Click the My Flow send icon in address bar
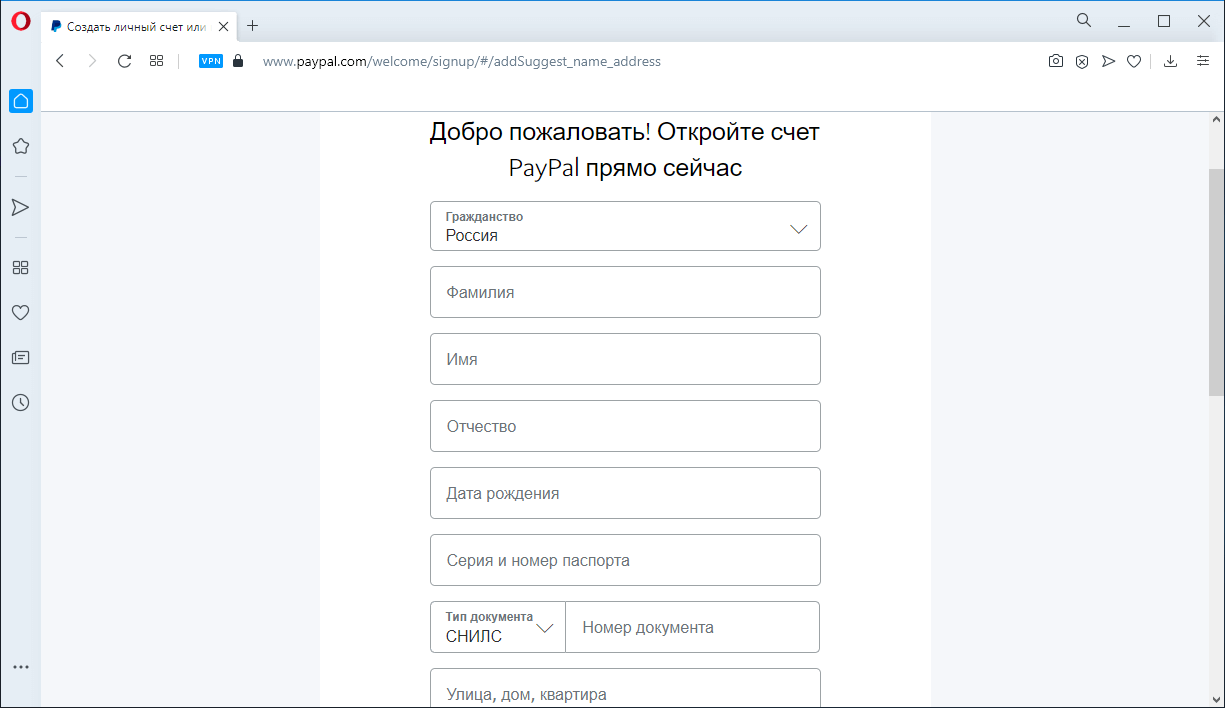1225x708 pixels. coord(1108,61)
